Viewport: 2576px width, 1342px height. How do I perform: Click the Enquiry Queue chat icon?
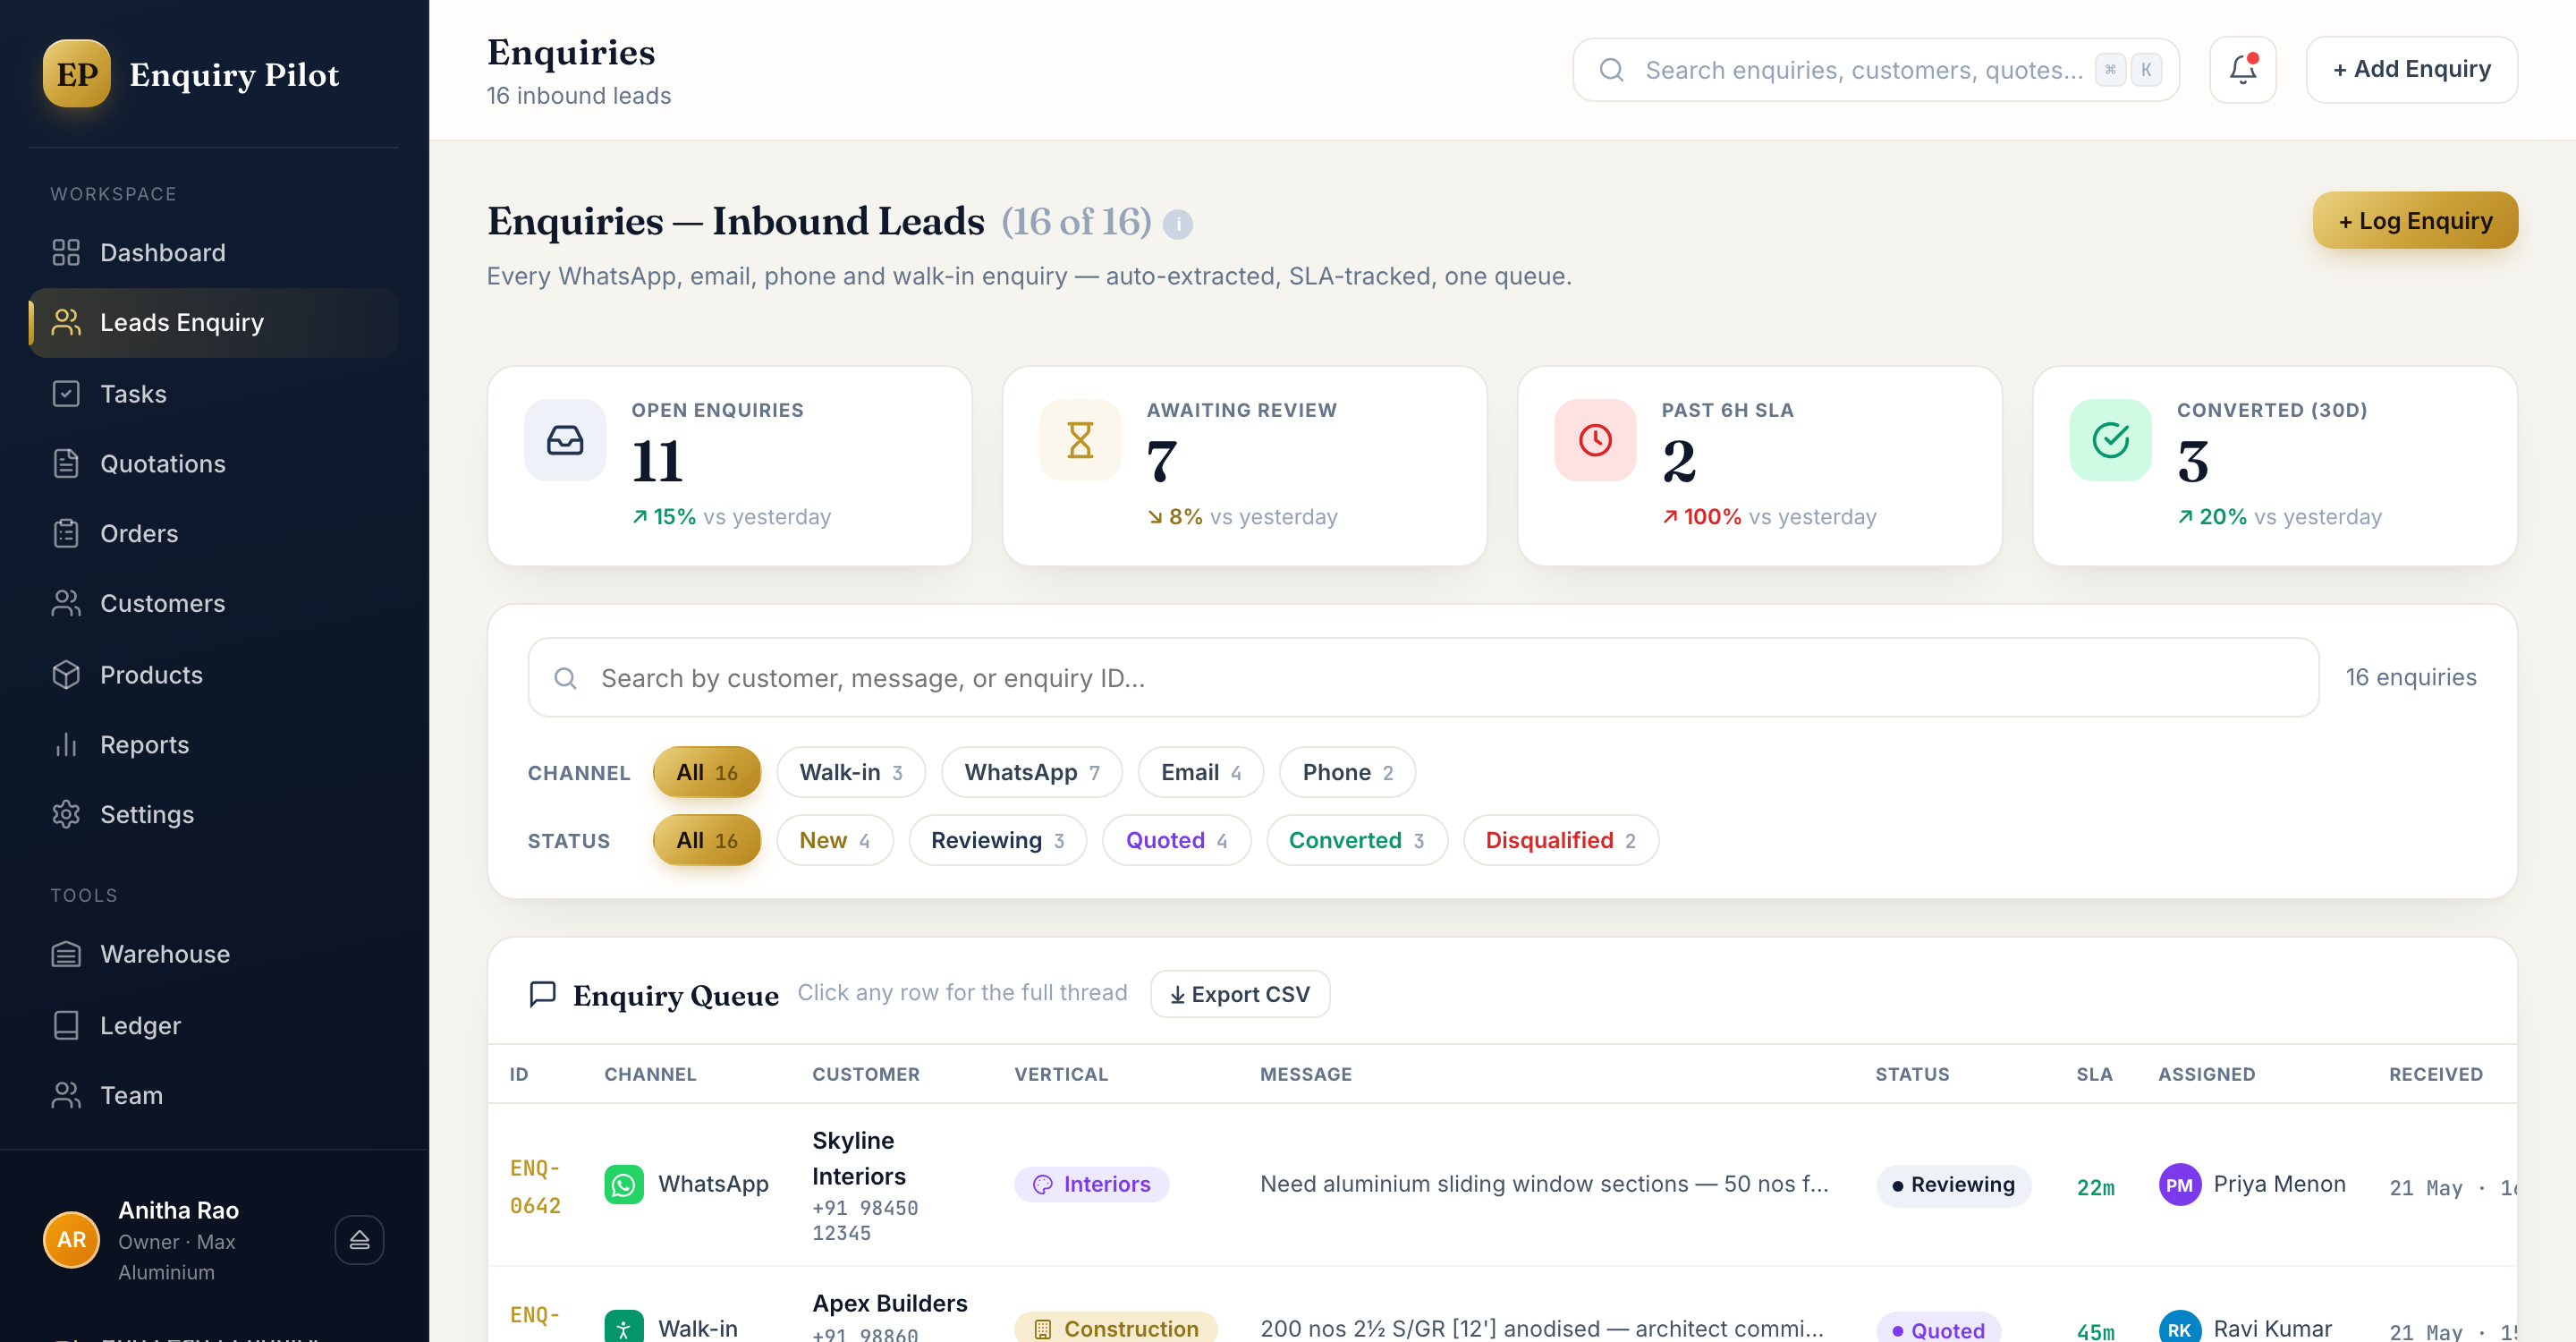coord(542,994)
